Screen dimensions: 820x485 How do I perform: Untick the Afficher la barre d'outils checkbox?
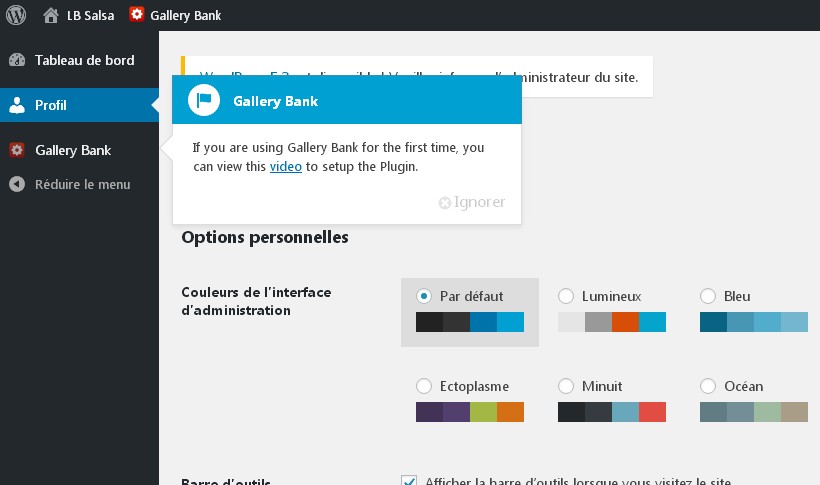pyautogui.click(x=409, y=480)
